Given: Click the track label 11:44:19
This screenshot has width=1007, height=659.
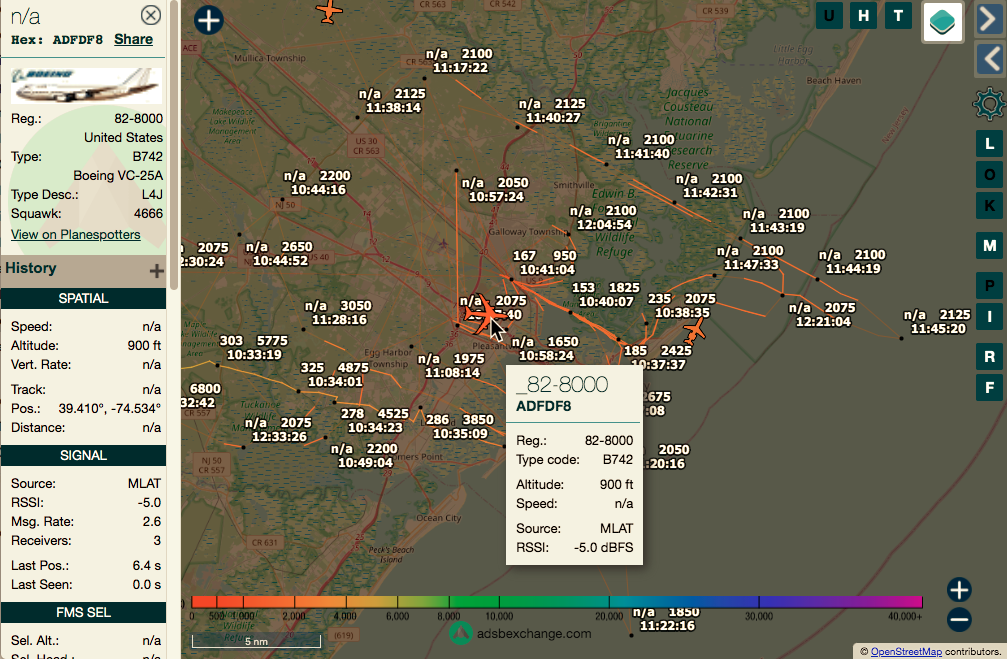Looking at the screenshot, I should (853, 268).
